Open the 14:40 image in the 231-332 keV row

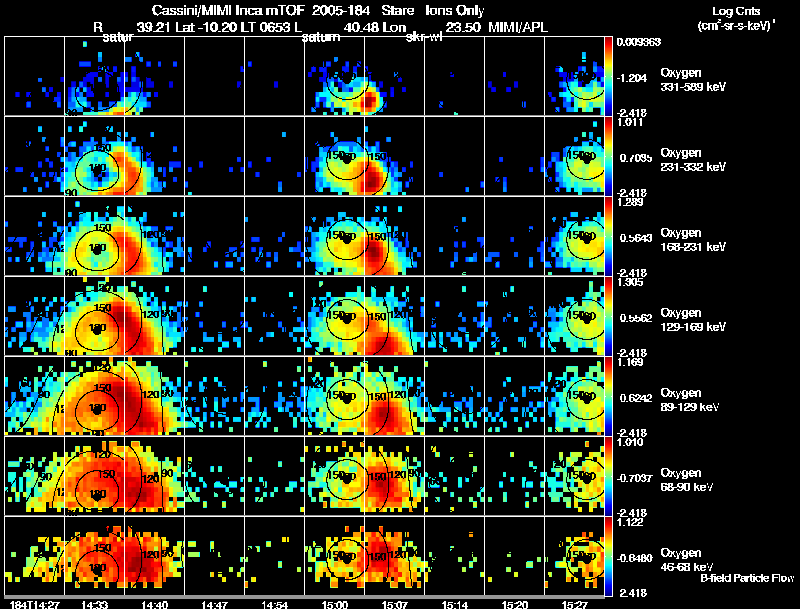154,156
